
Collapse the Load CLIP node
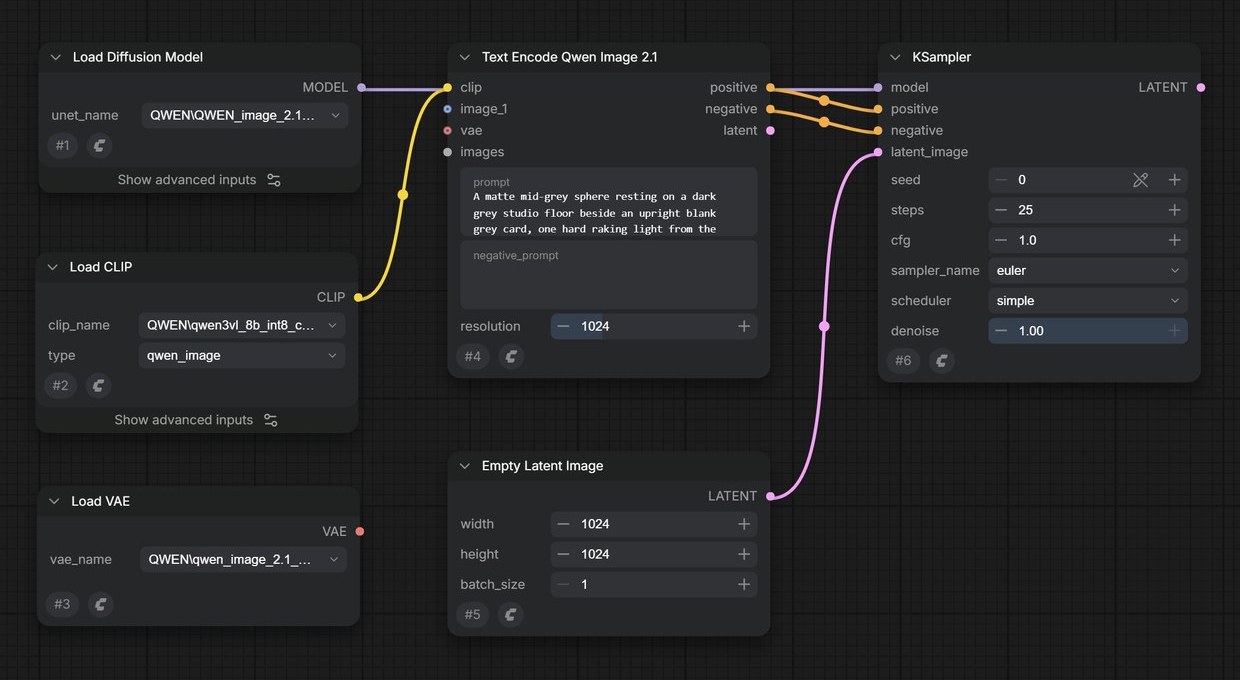[52, 267]
